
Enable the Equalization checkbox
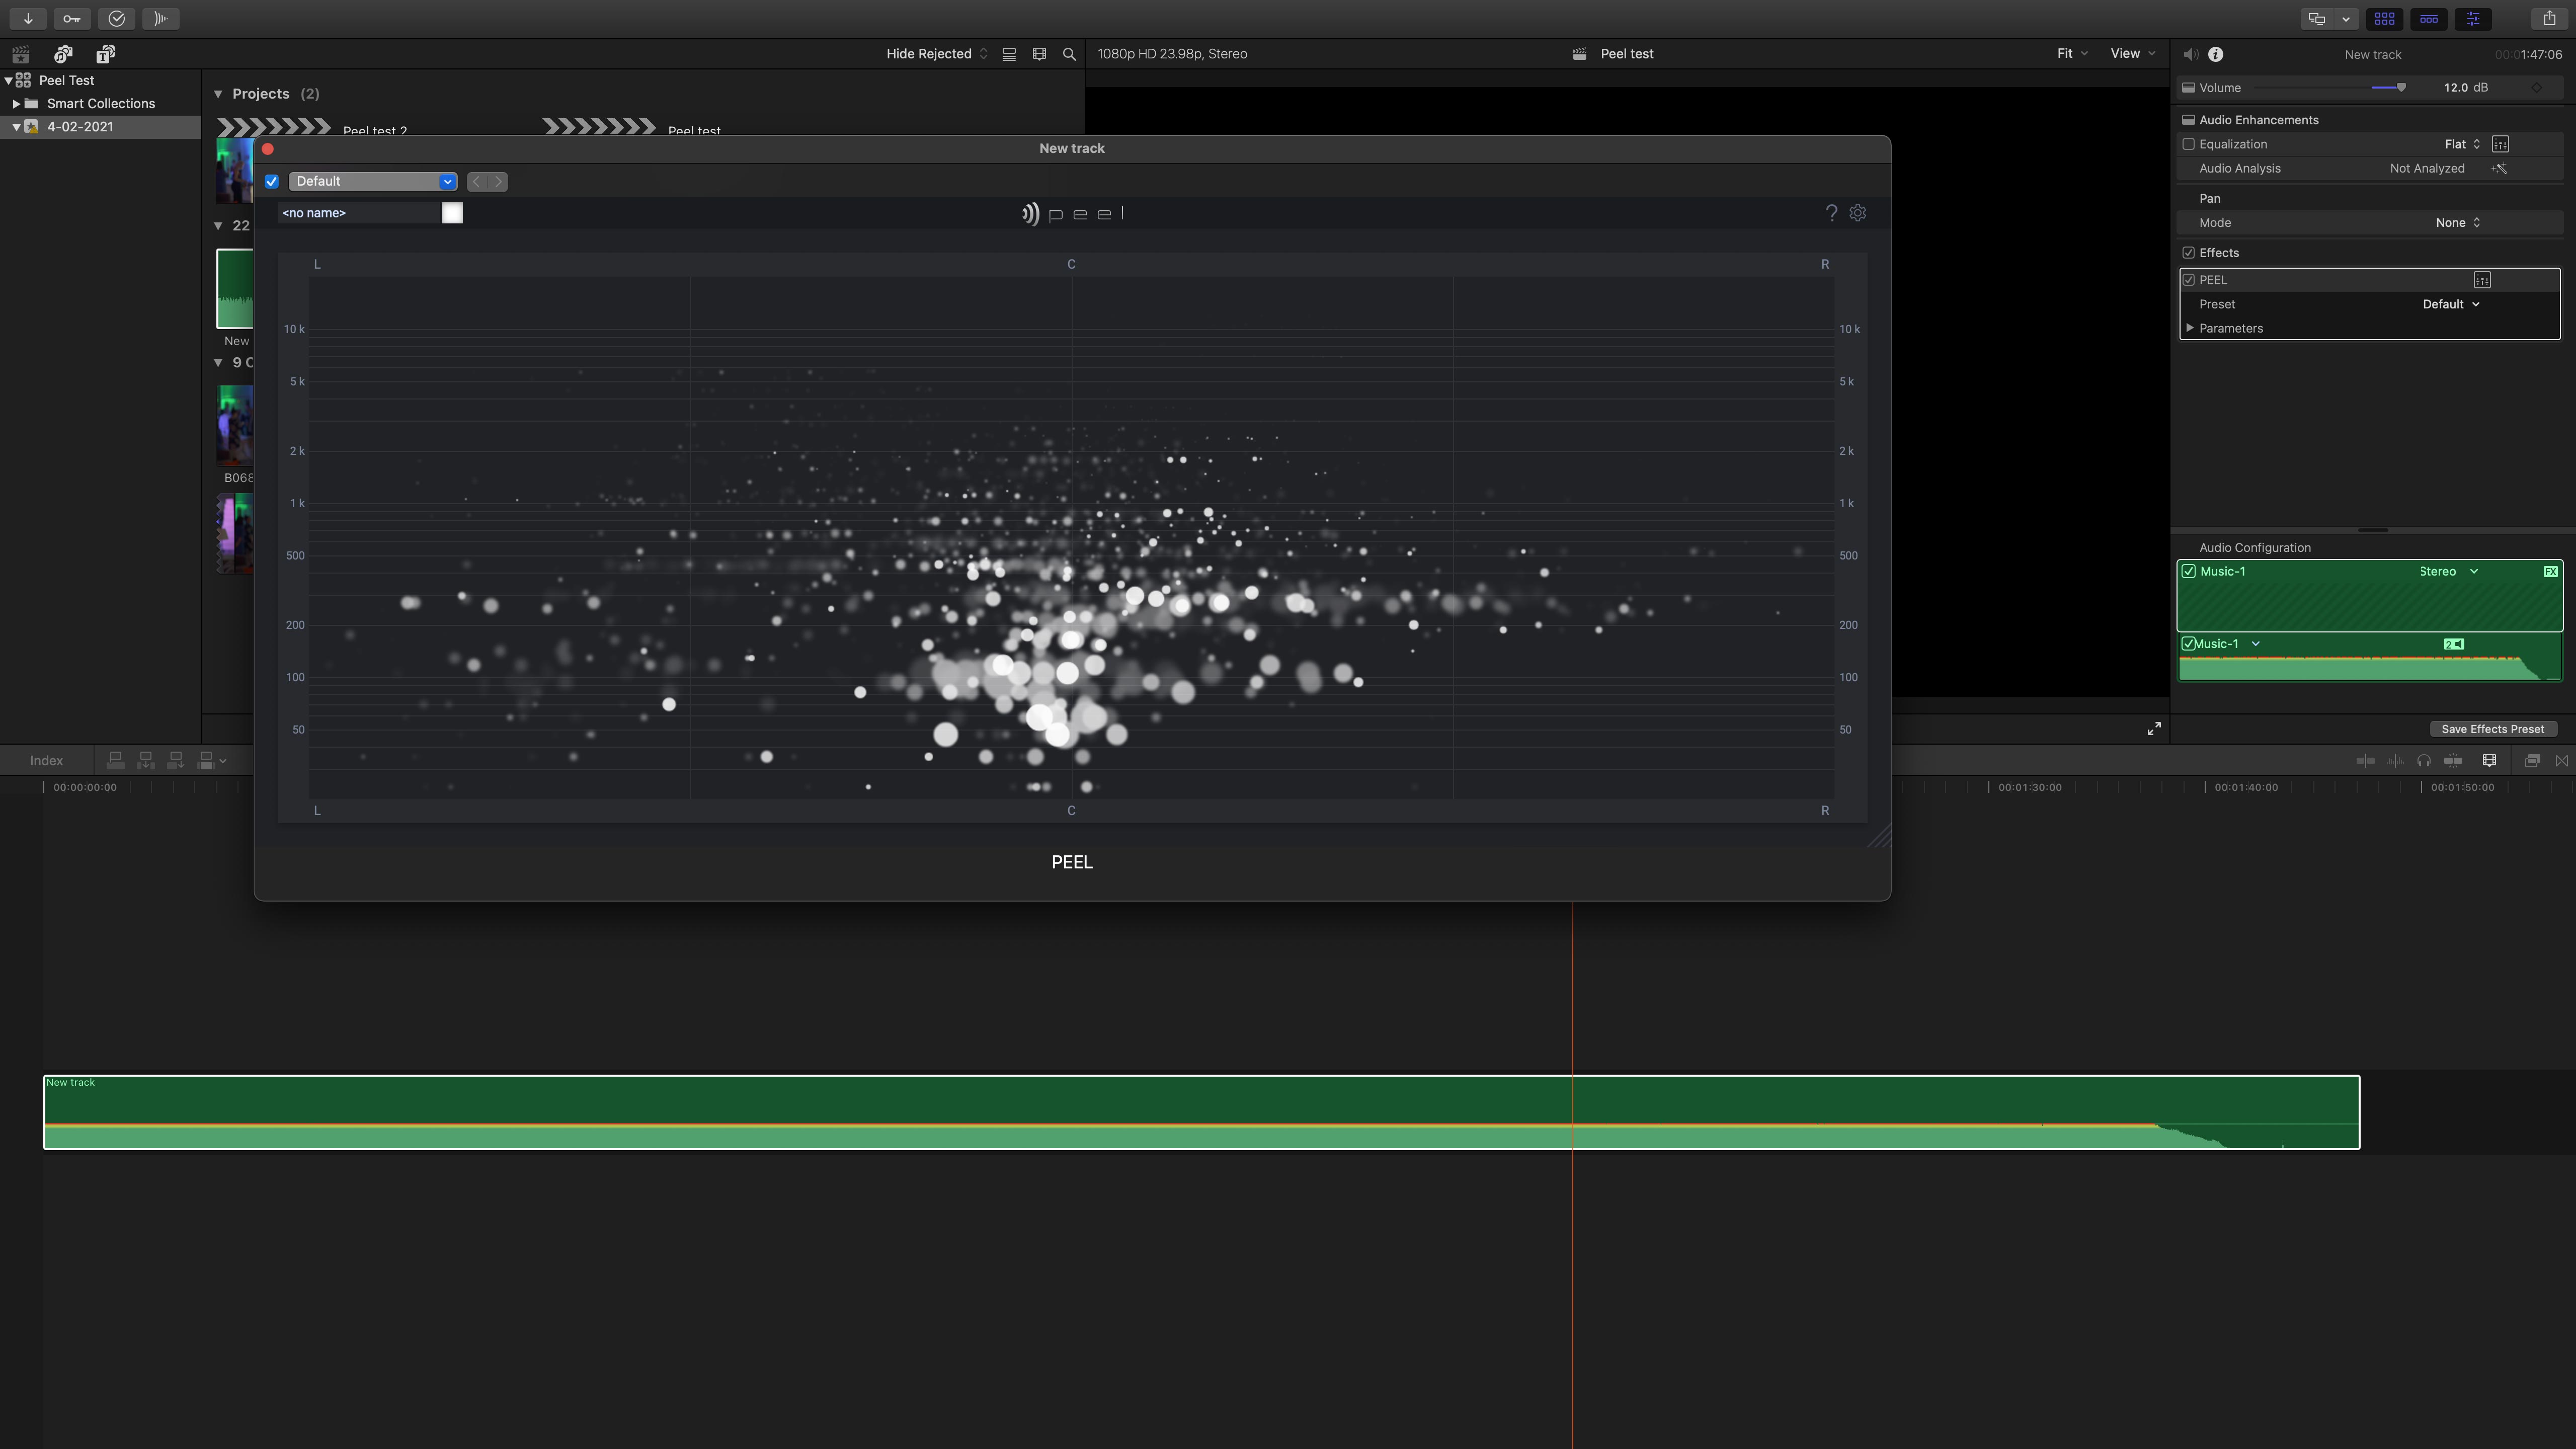2188,144
